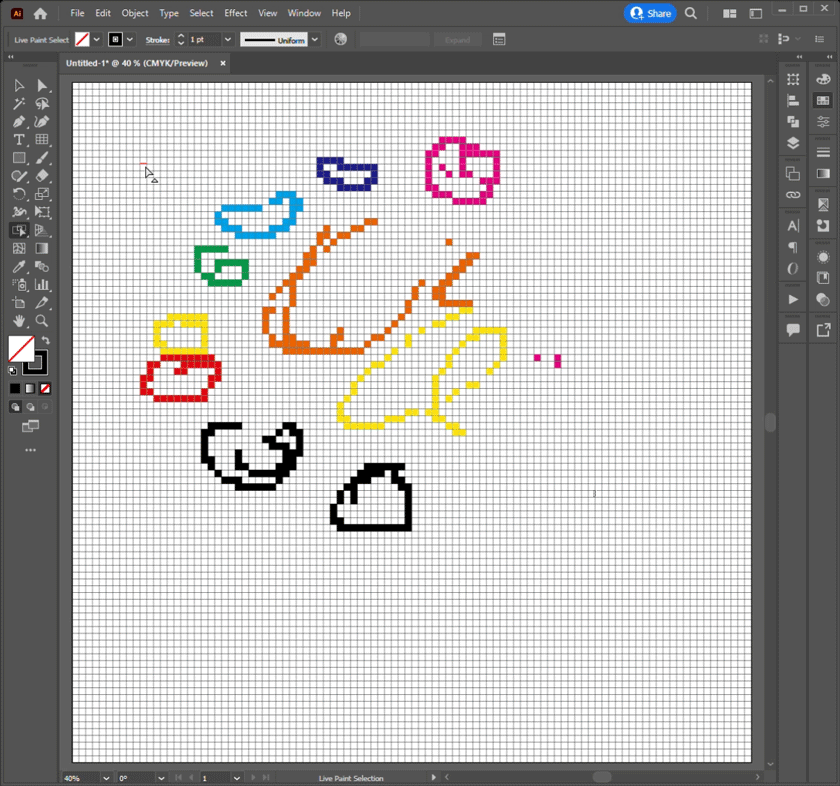
Task: Click the Share button
Action: (650, 13)
